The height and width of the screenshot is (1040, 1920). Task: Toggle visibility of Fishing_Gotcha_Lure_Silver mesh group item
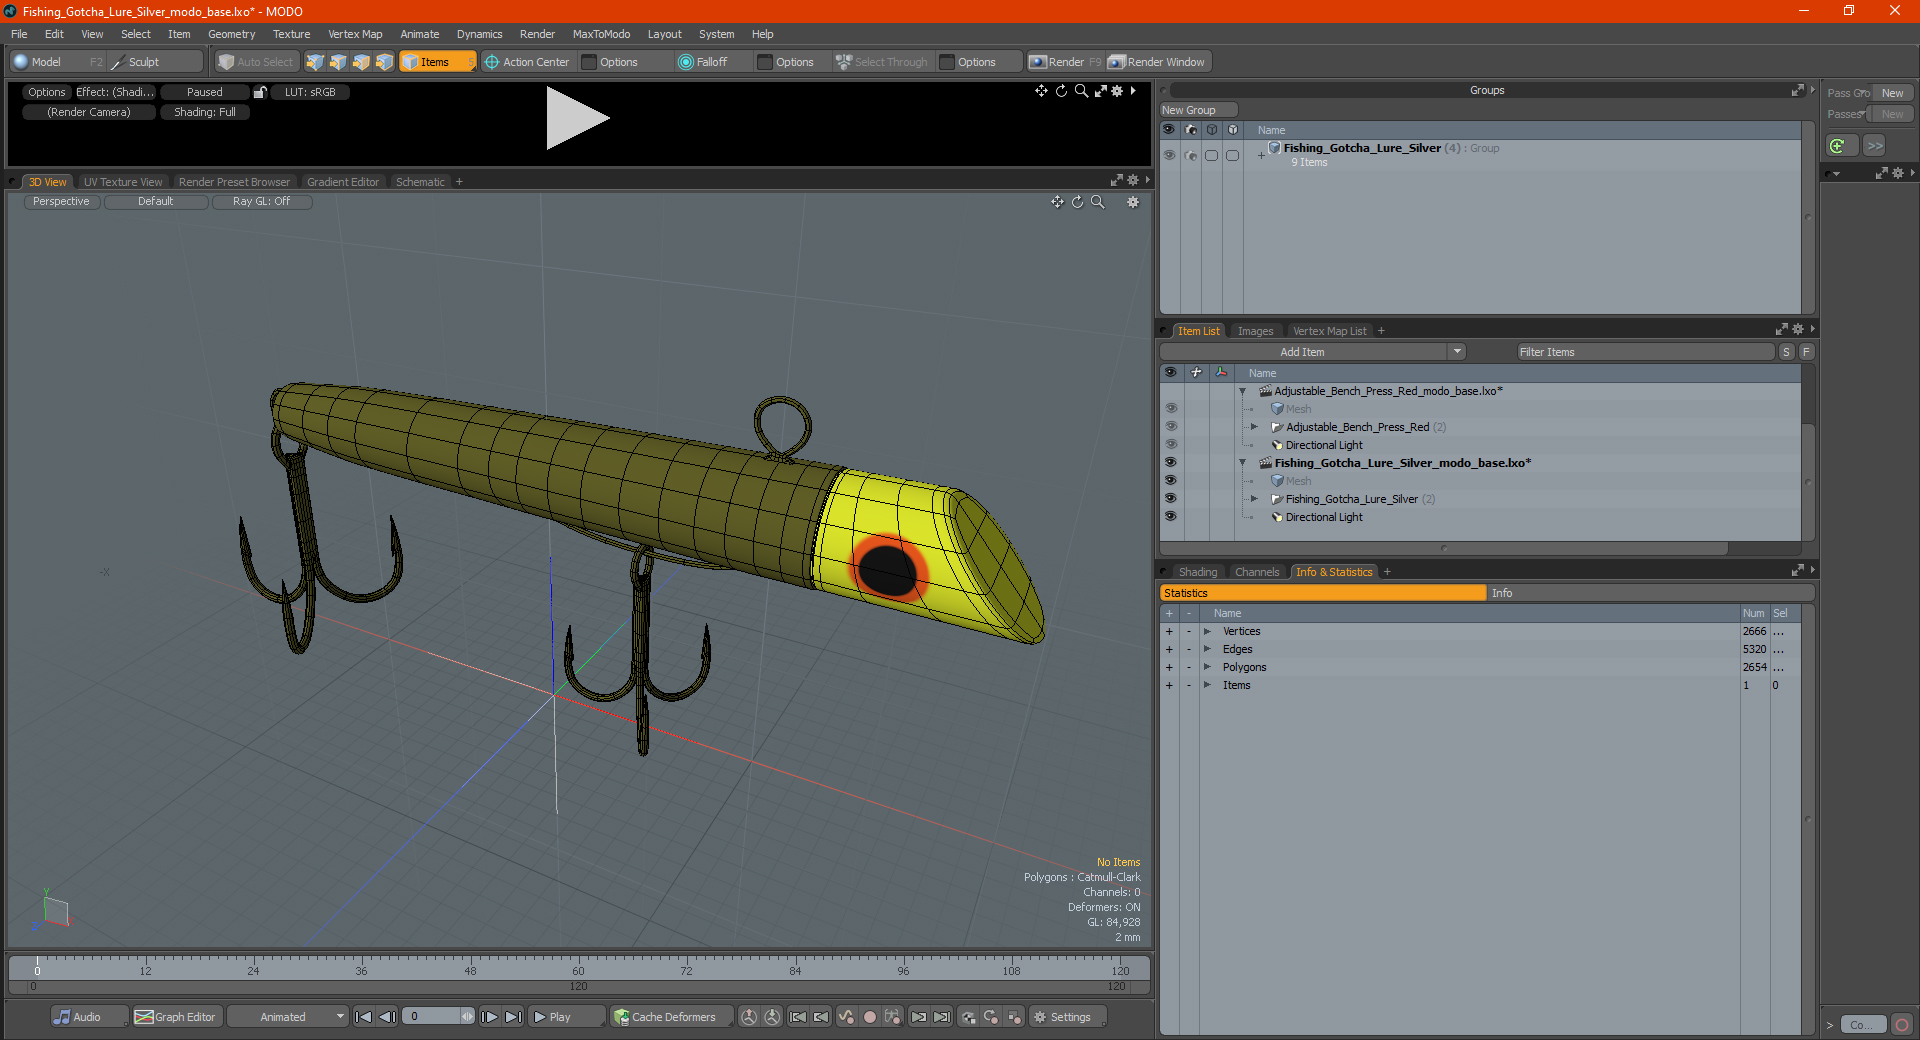click(x=1170, y=499)
